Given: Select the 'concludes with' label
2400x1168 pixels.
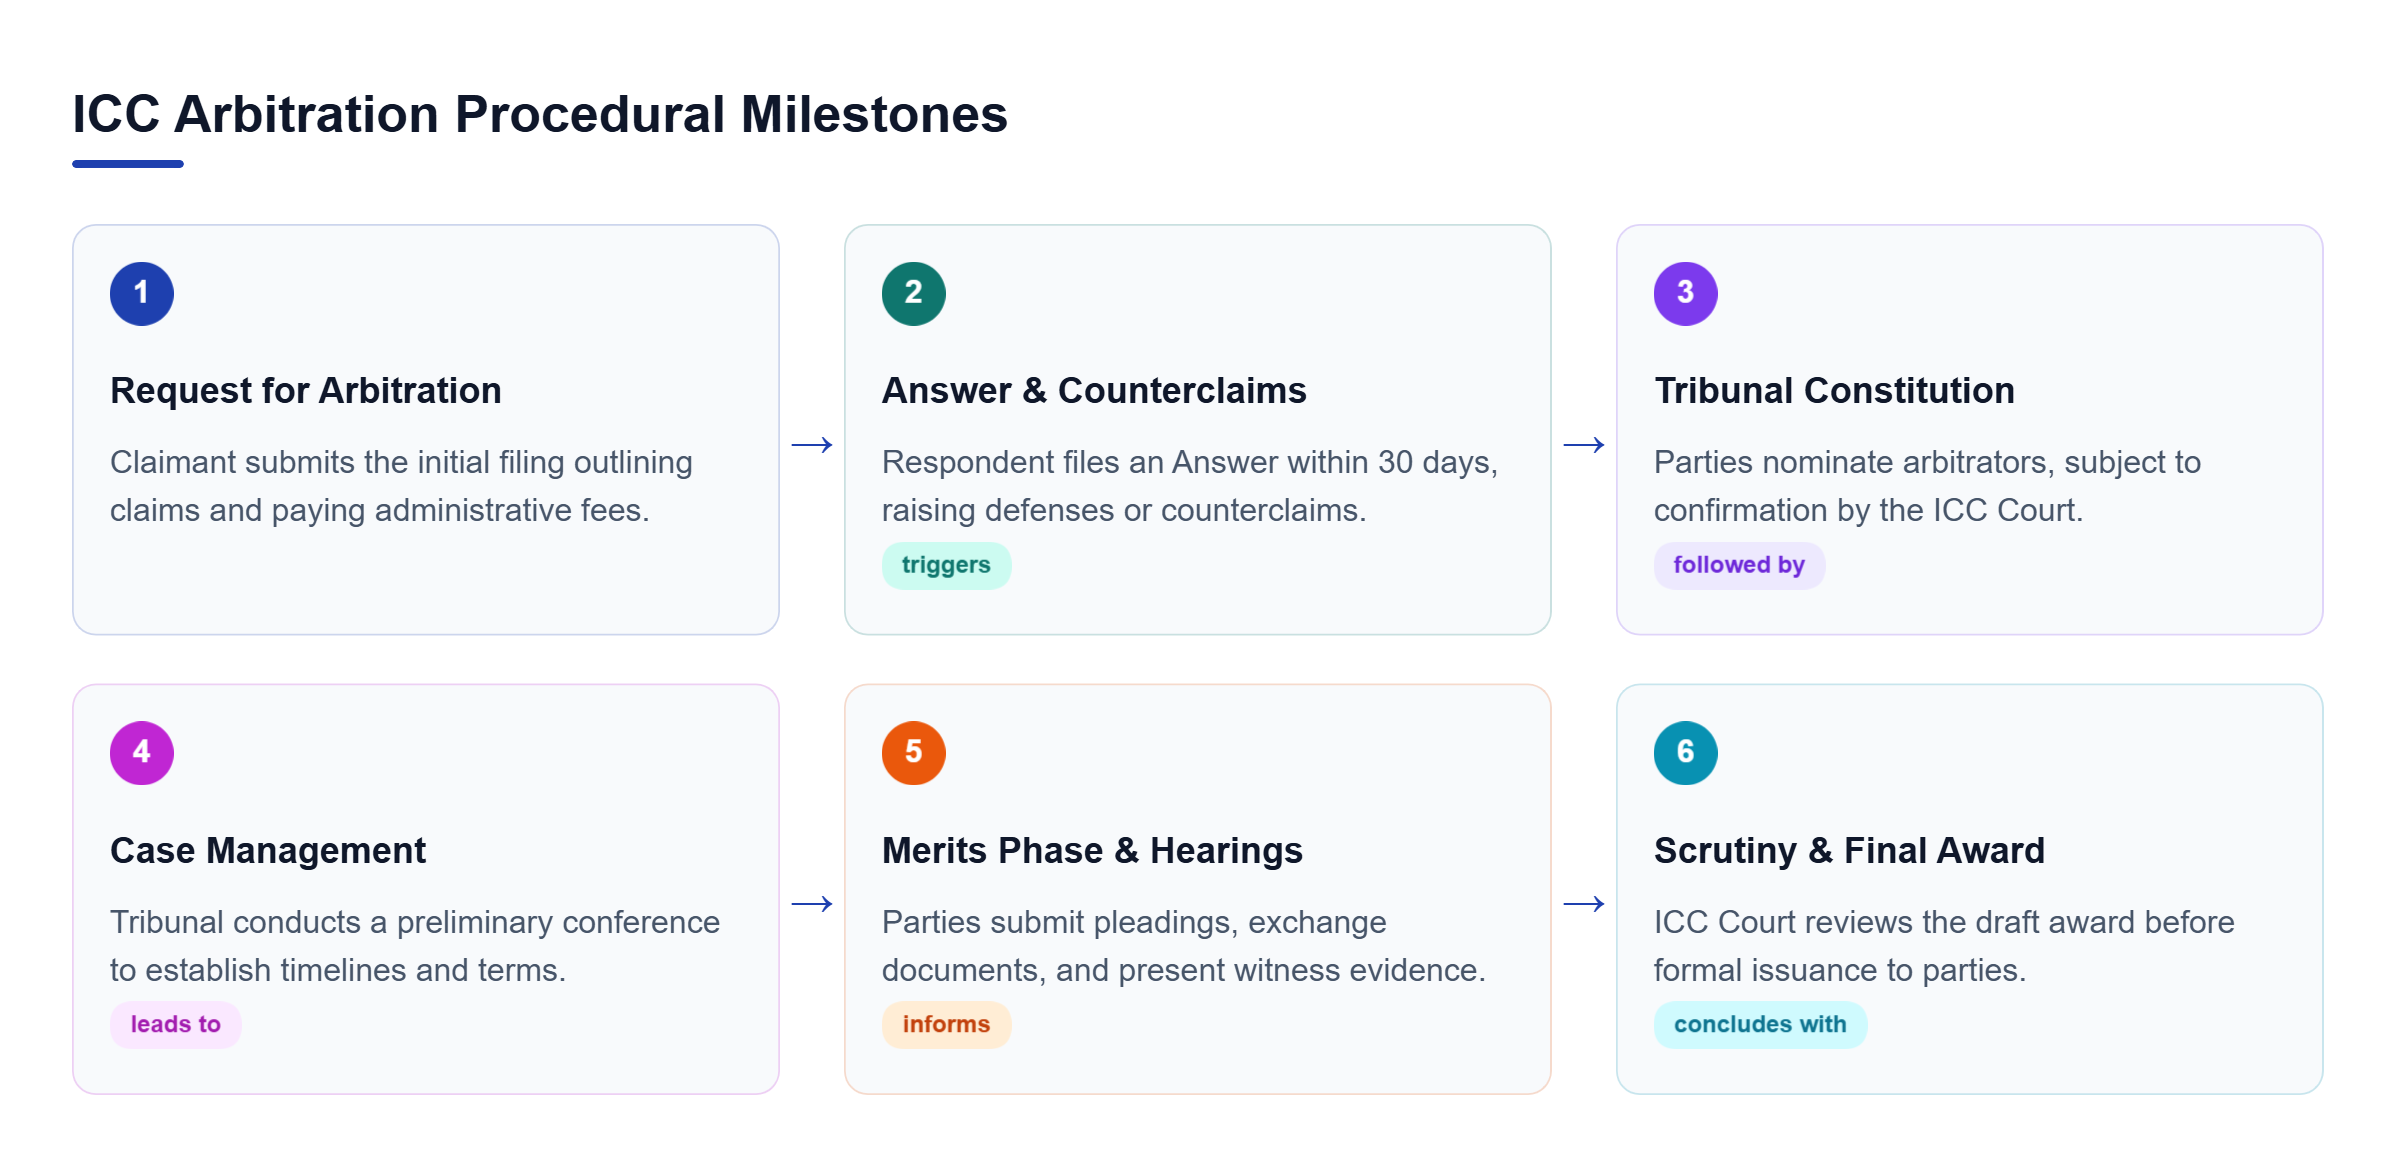Looking at the screenshot, I should [x=1760, y=1024].
